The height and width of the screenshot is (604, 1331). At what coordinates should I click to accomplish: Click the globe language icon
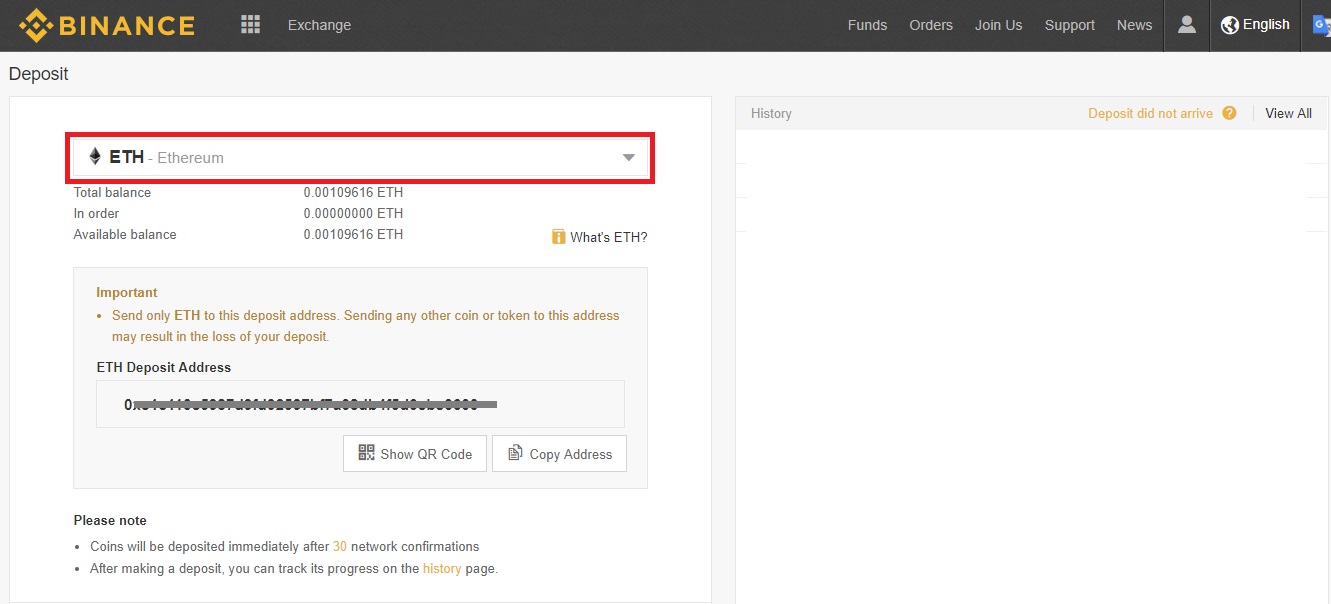[1230, 25]
